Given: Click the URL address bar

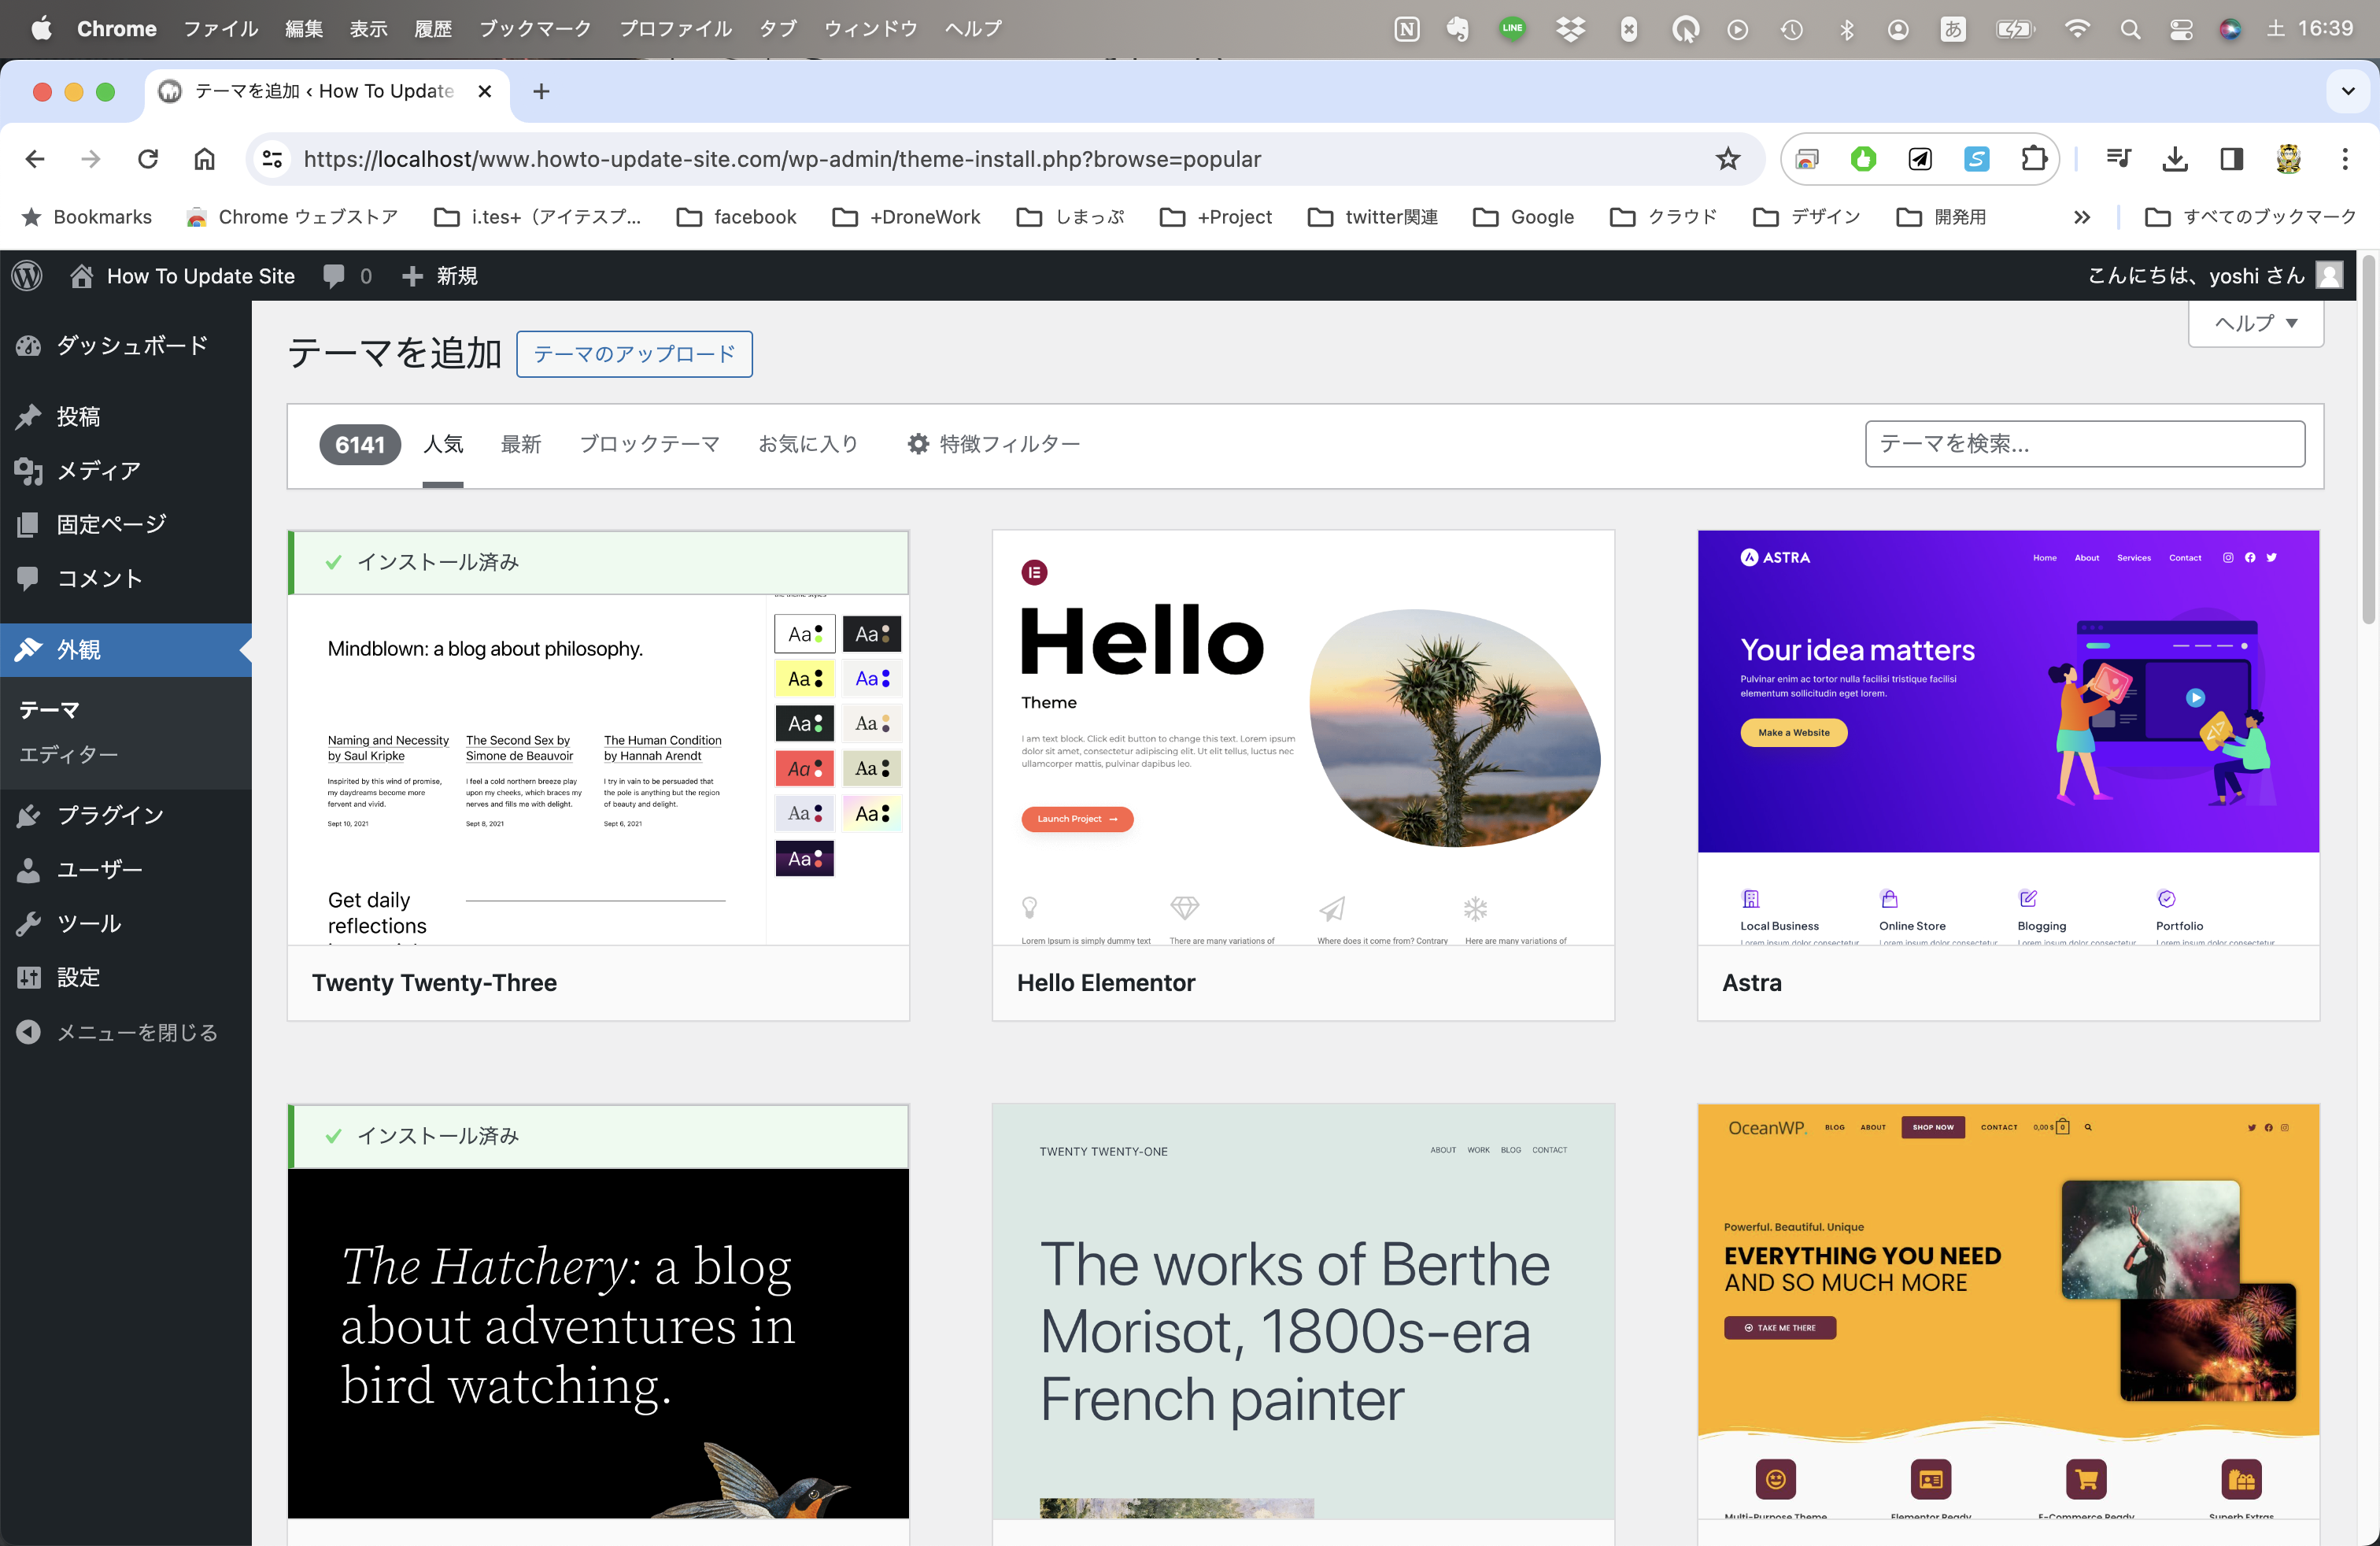Looking at the screenshot, I should (x=1004, y=159).
